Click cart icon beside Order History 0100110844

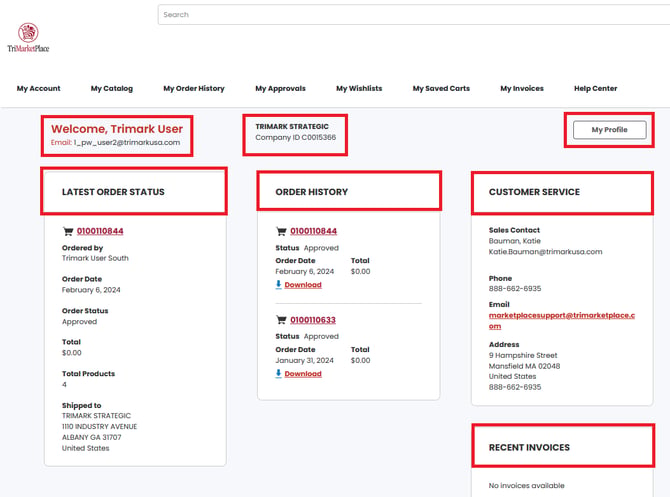281,231
